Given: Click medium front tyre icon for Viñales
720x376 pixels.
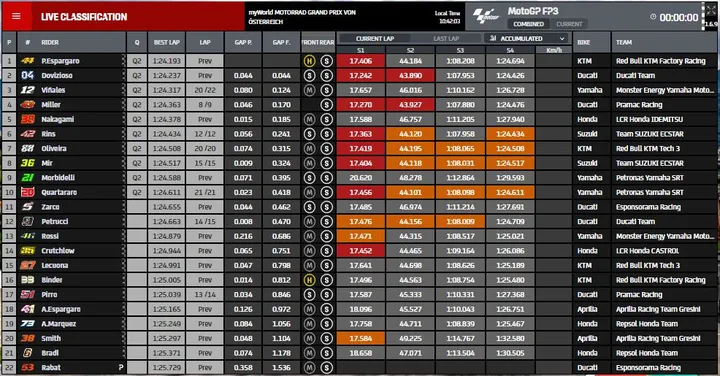Looking at the screenshot, I should (x=309, y=90).
